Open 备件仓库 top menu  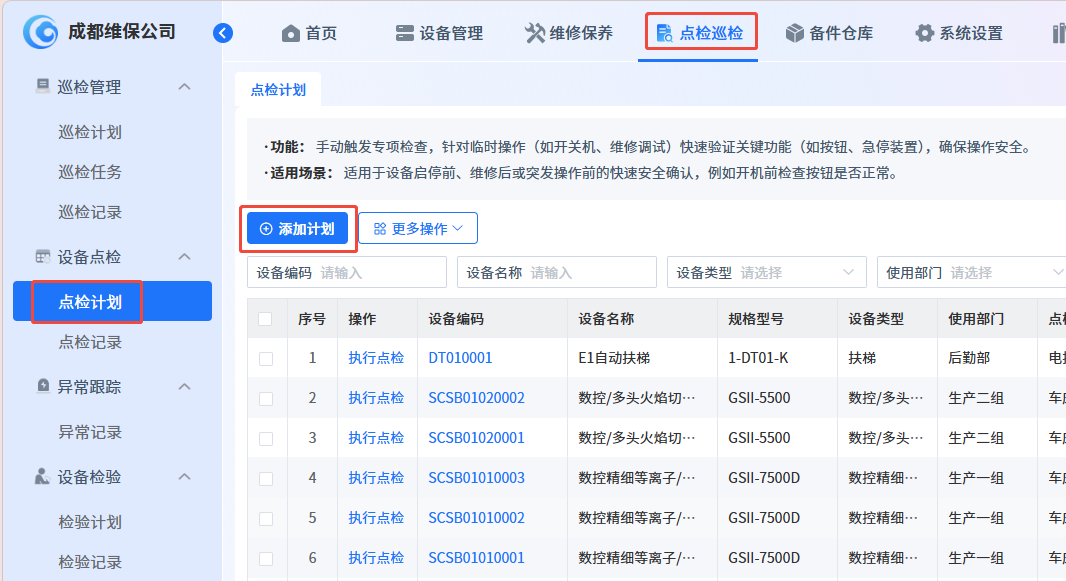[829, 33]
